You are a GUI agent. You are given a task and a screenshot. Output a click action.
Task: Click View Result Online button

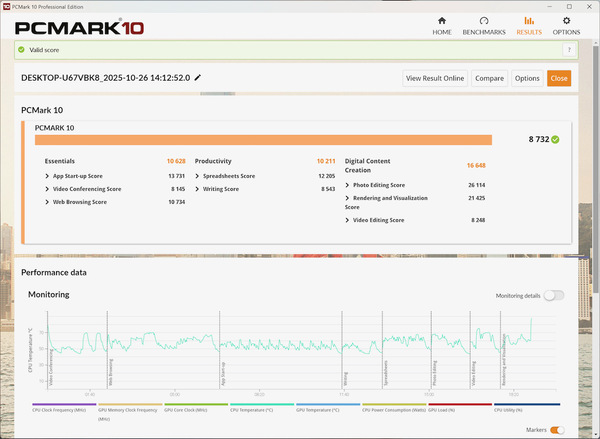point(435,78)
